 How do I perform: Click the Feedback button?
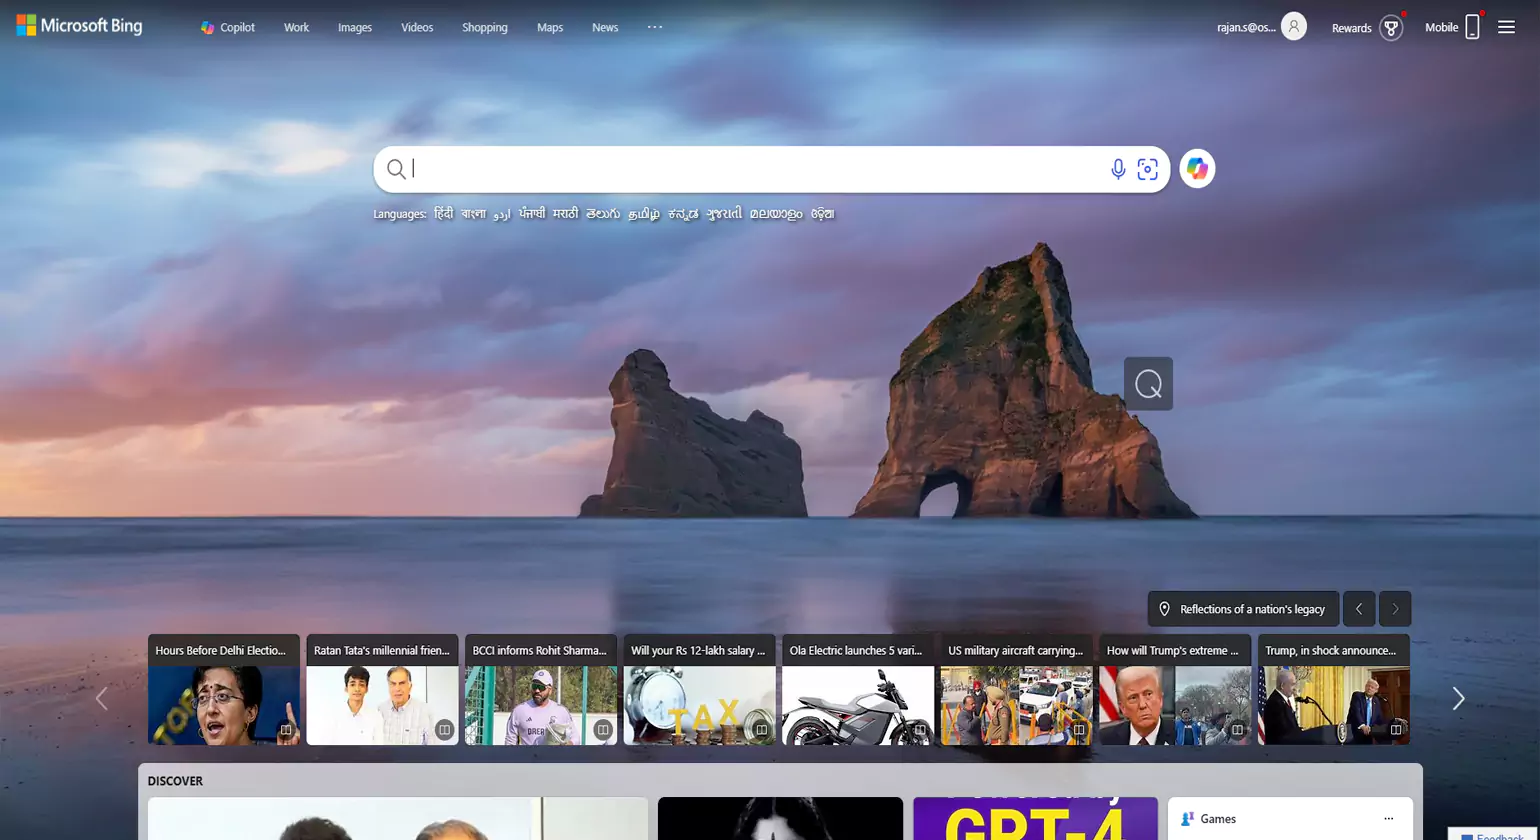[1489, 834]
